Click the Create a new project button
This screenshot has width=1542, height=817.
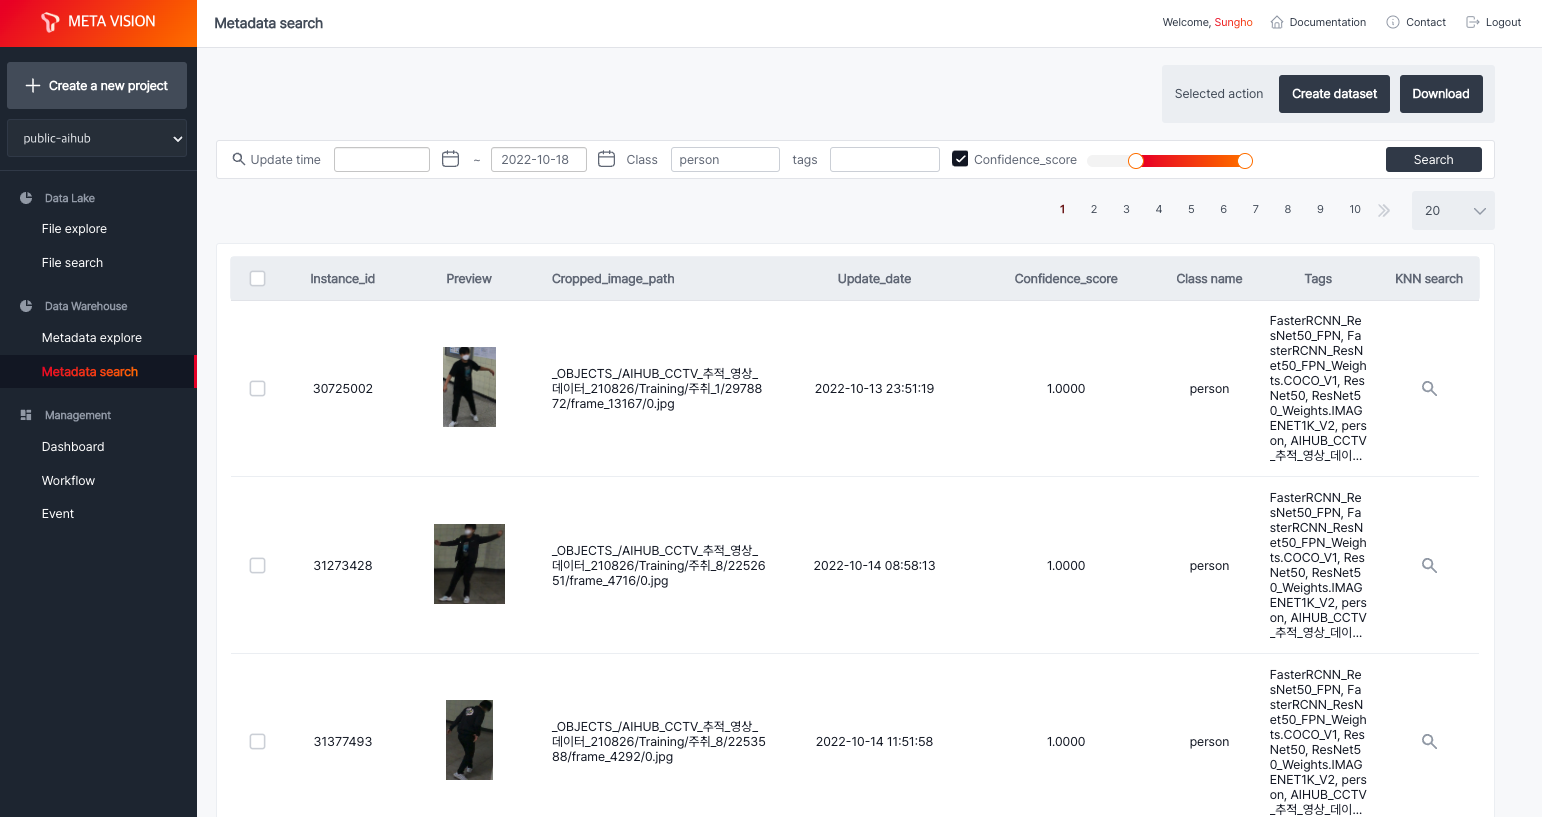(97, 86)
